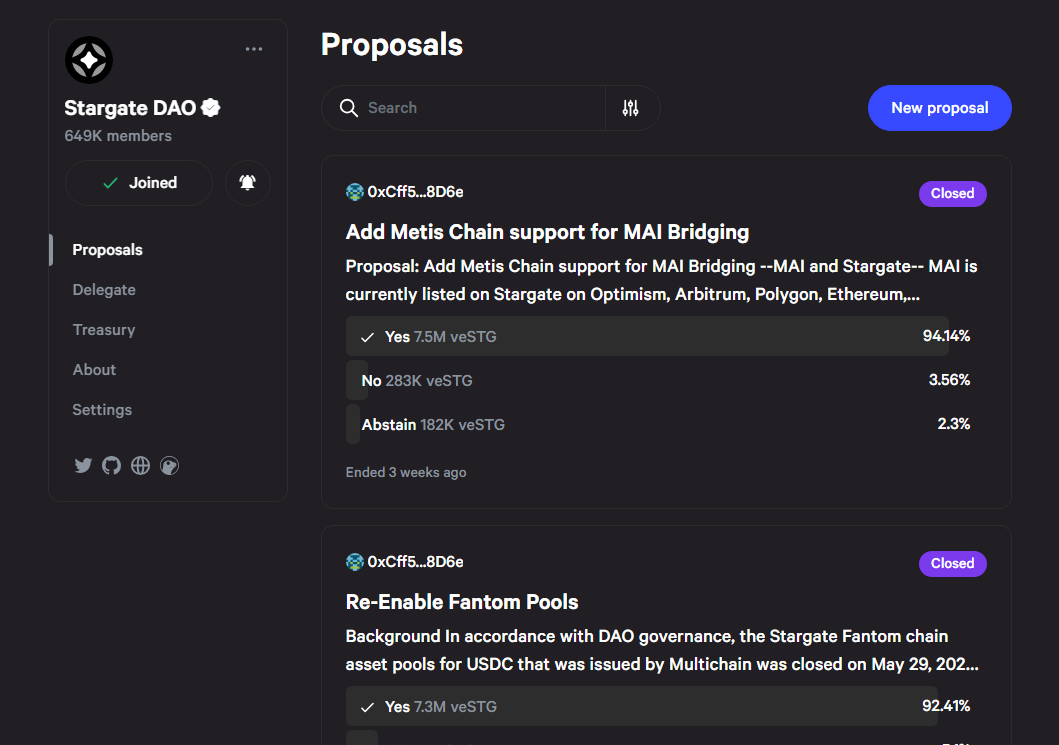Open the Re-Enable Fantom Pools proposal
Image resolution: width=1059 pixels, height=745 pixels.
pos(462,602)
